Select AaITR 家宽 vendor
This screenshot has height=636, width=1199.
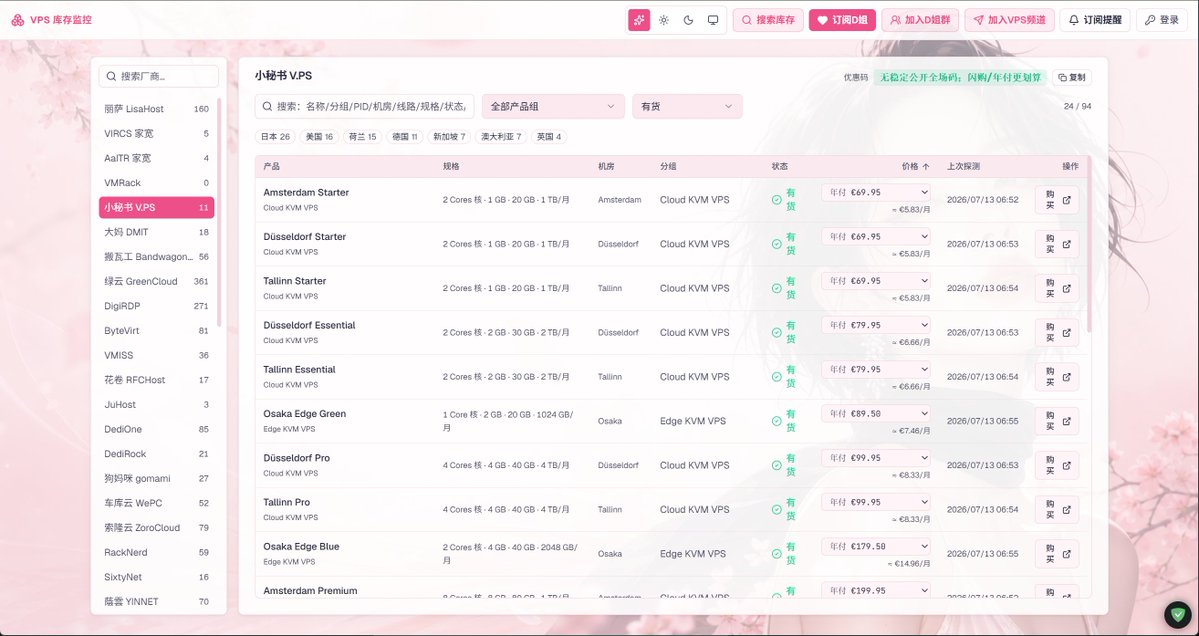pyautogui.click(x=157, y=158)
